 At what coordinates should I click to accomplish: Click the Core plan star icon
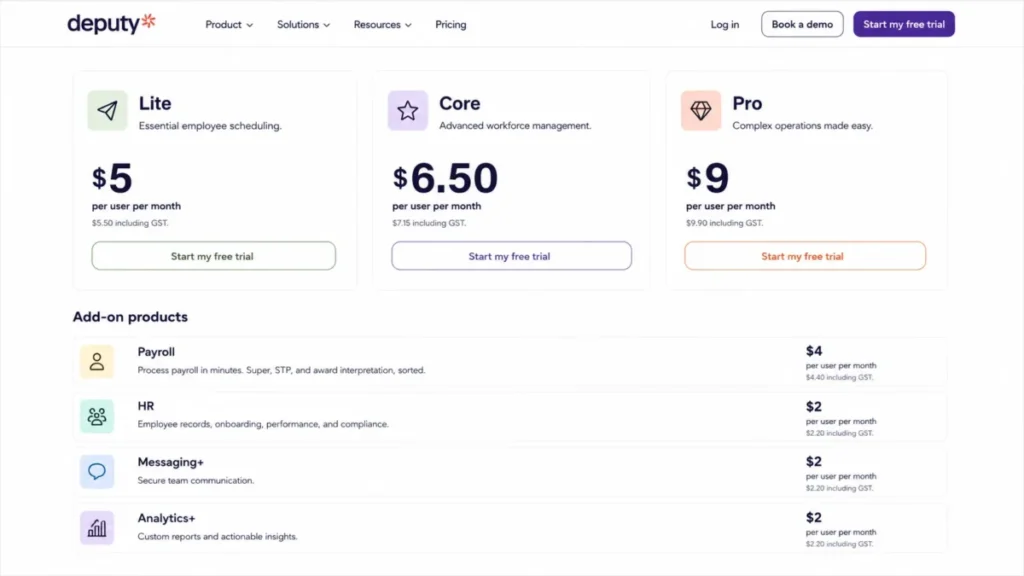[408, 110]
